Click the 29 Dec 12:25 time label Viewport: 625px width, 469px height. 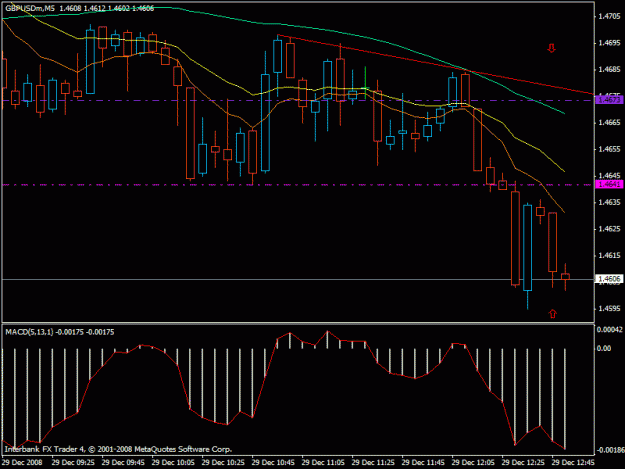pyautogui.click(x=523, y=462)
